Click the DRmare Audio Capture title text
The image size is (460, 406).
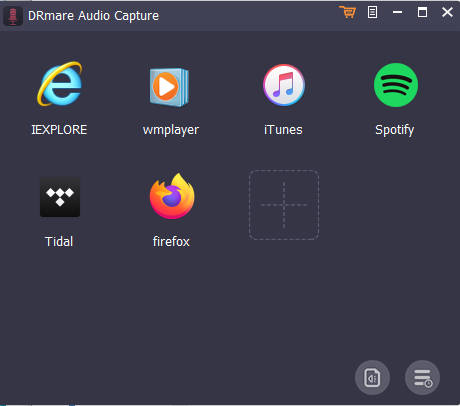click(93, 16)
